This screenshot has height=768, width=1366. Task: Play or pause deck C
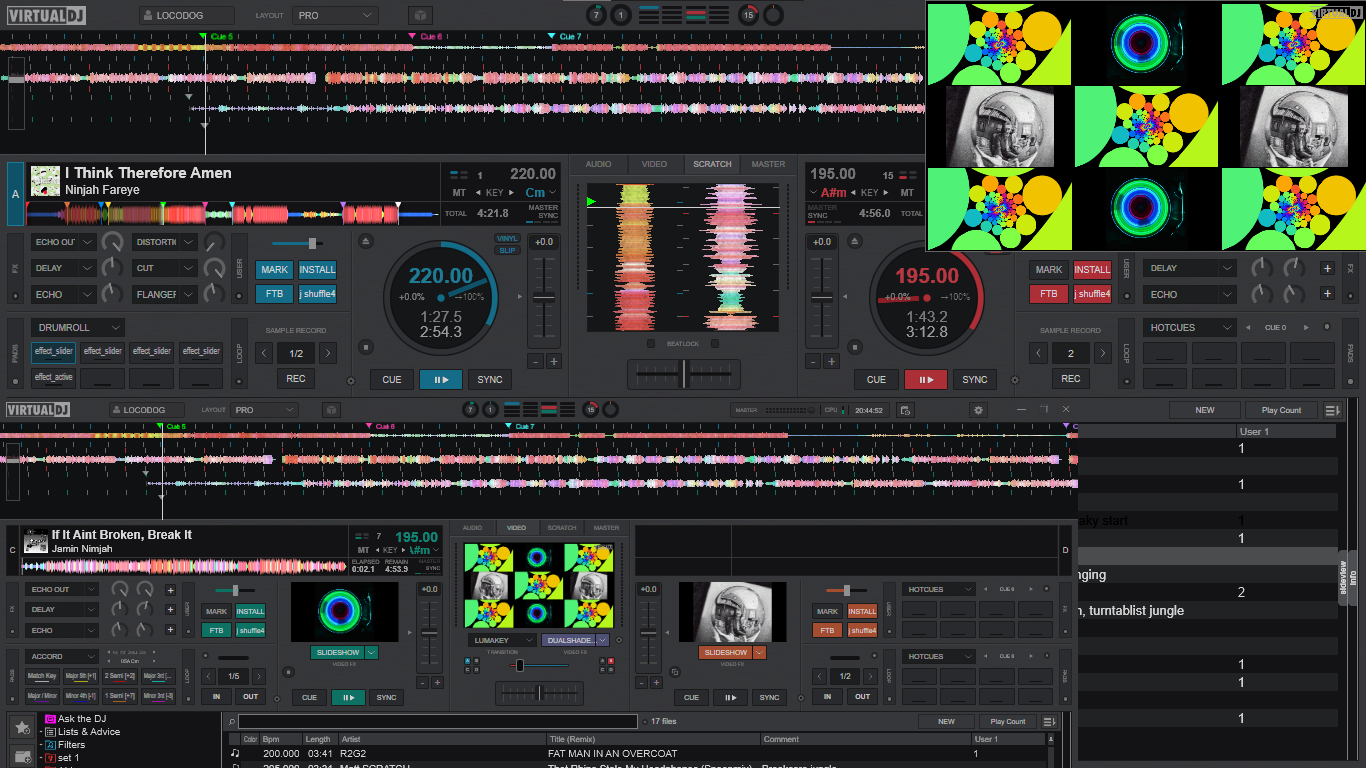coord(347,697)
